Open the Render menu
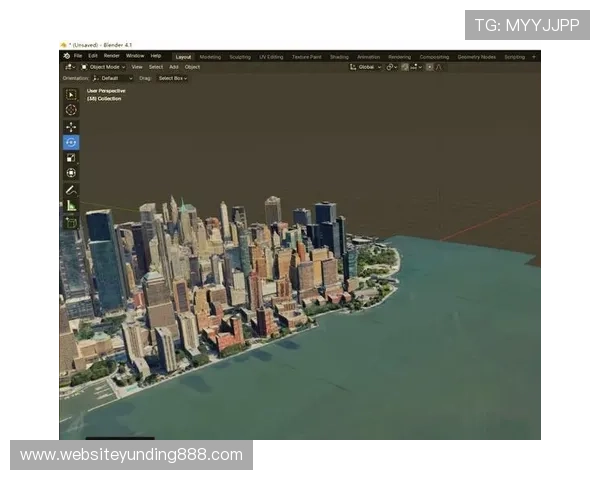Screen dimensions: 600x480 [x=111, y=56]
